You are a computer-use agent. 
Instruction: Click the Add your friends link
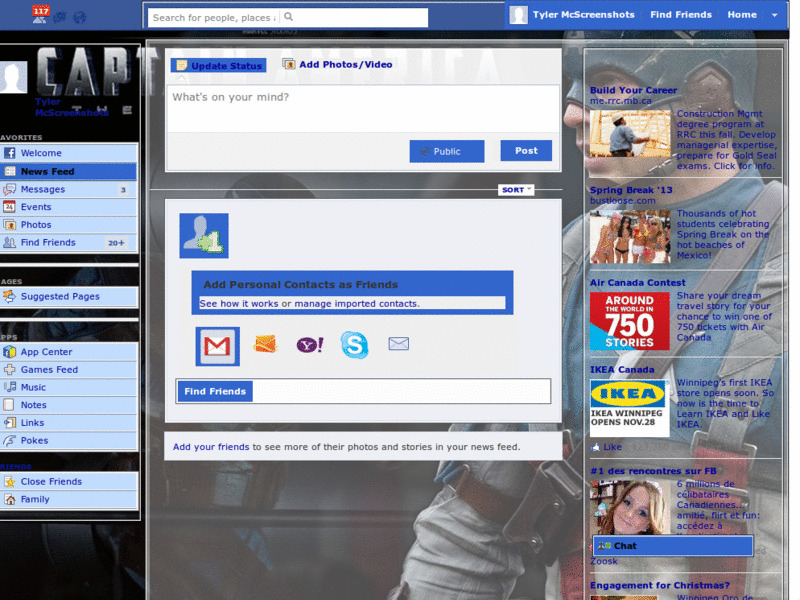[x=211, y=447]
